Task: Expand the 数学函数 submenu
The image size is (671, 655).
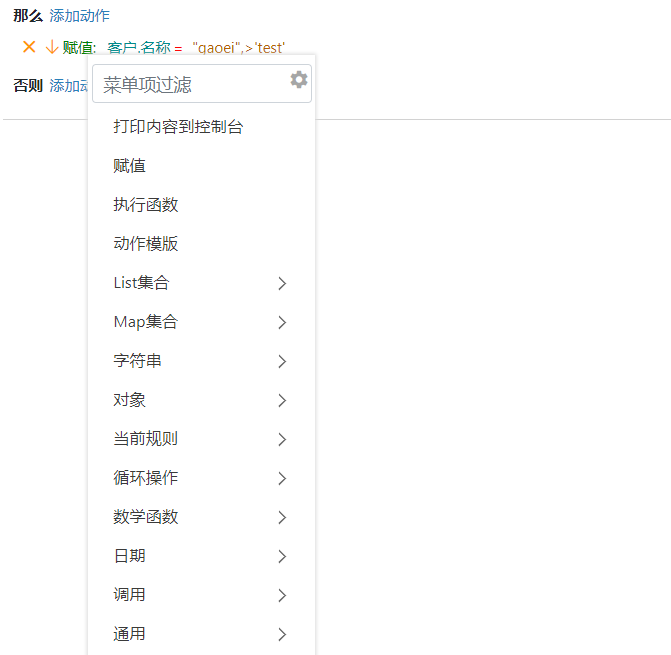Action: [x=200, y=517]
